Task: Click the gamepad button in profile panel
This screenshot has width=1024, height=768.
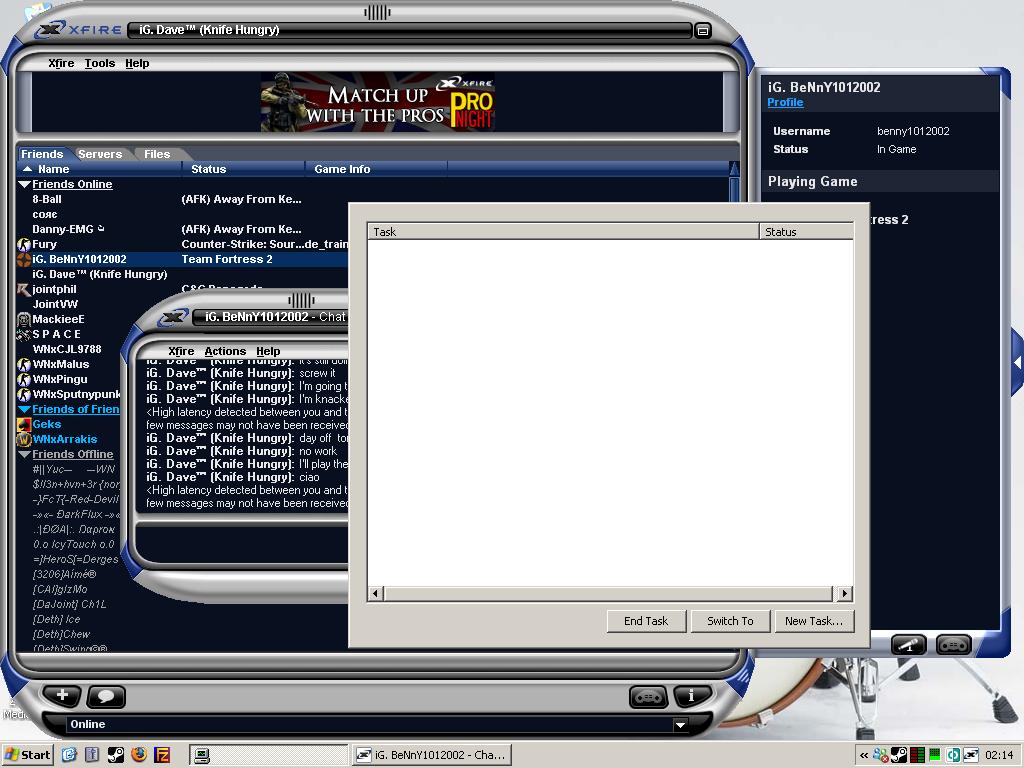Action: coord(953,645)
